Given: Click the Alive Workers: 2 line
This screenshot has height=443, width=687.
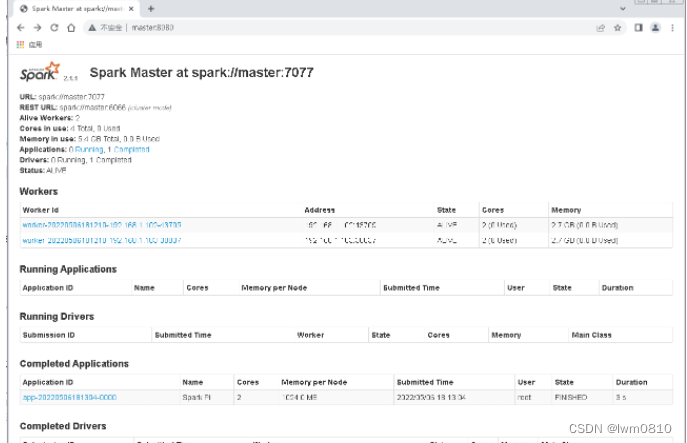Looking at the screenshot, I should pyautogui.click(x=50, y=118).
